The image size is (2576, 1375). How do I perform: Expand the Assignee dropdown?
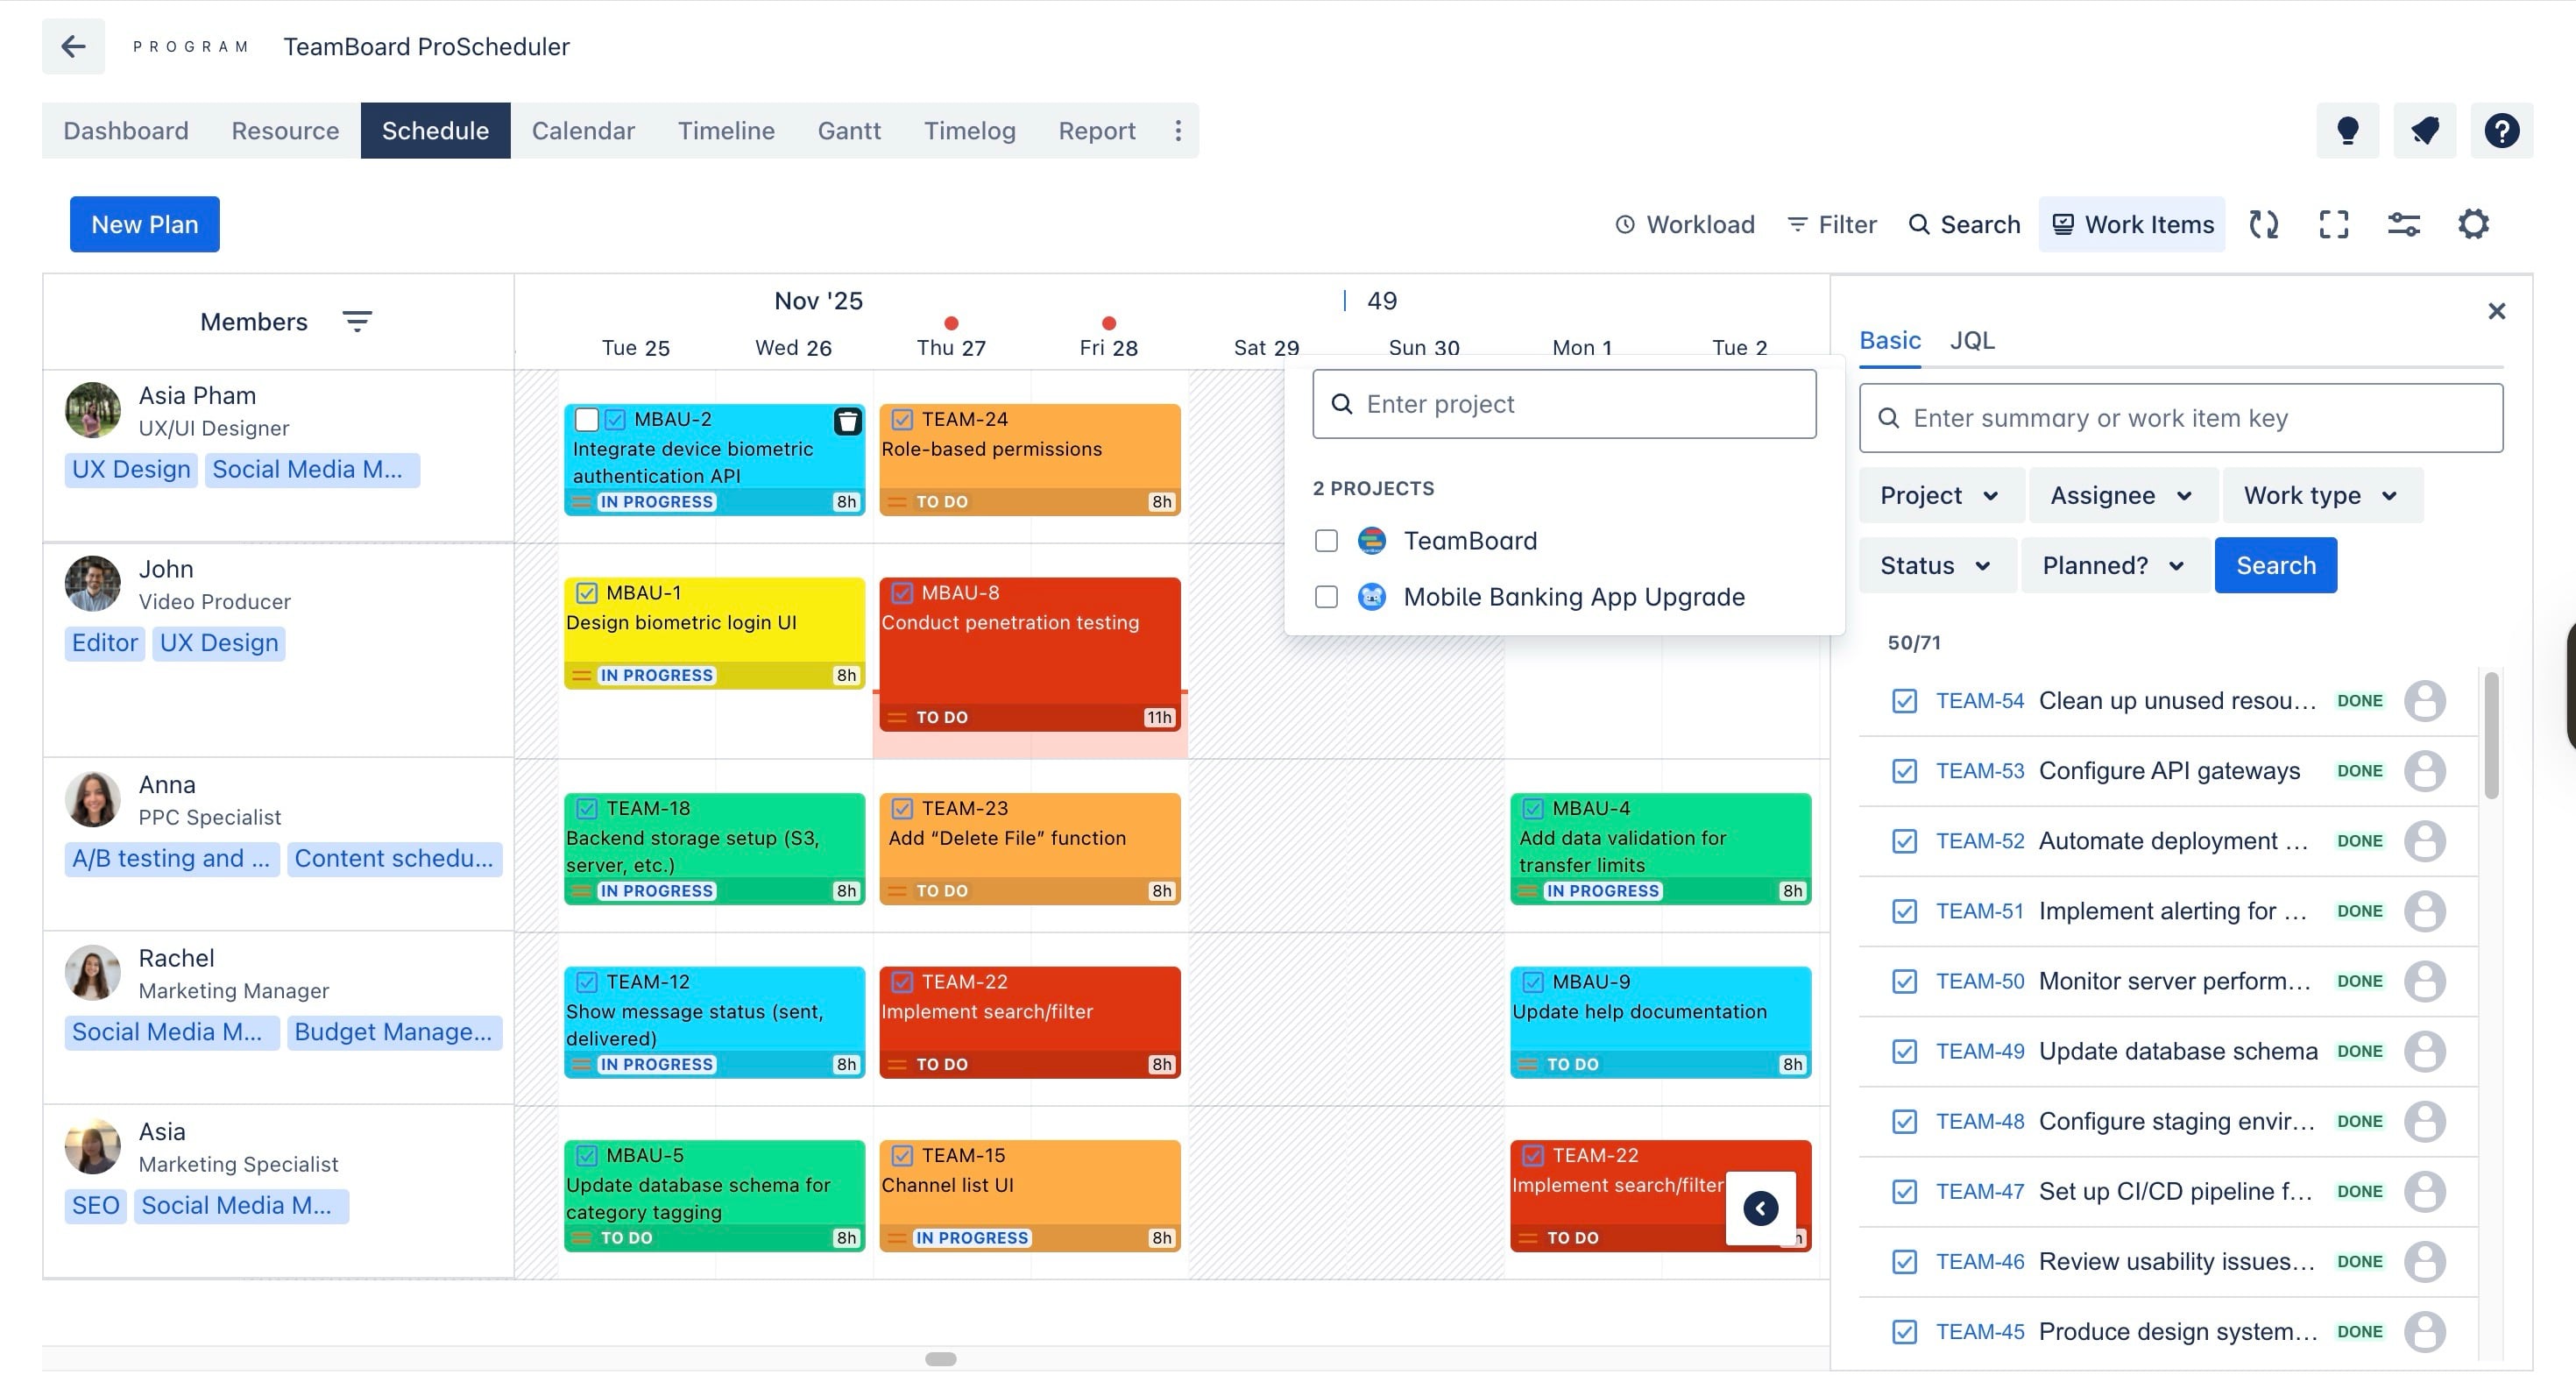(x=2121, y=495)
